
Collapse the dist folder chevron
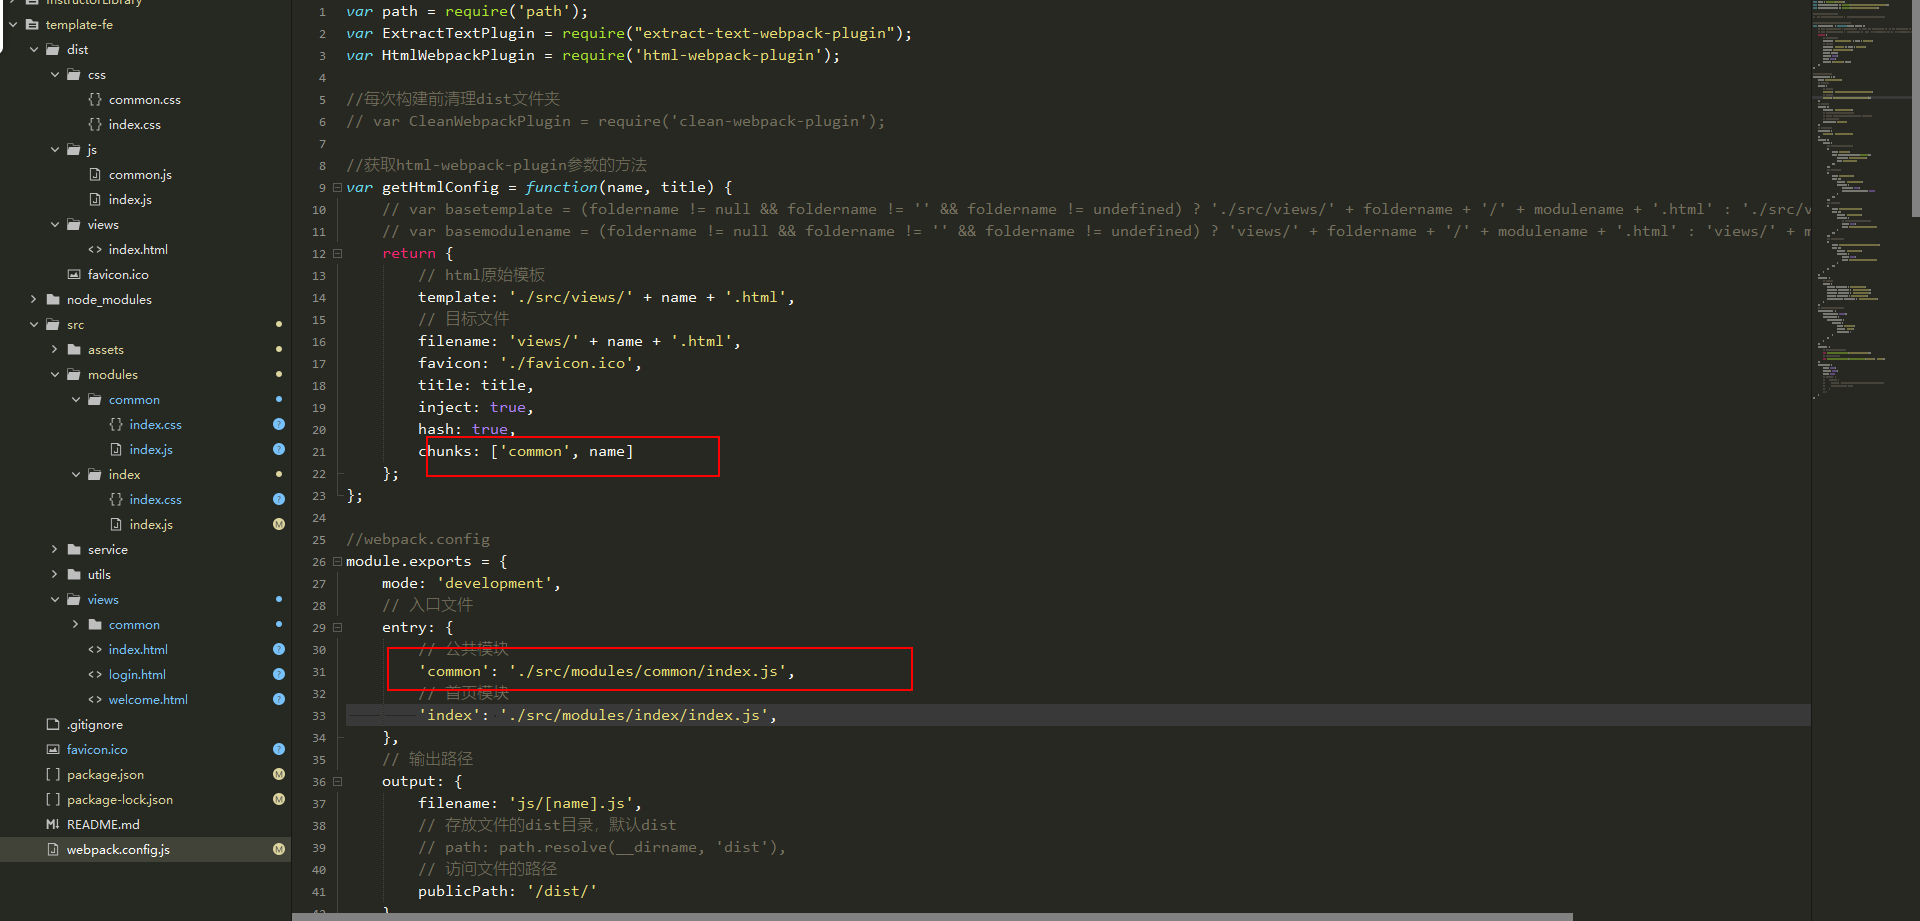pos(34,49)
